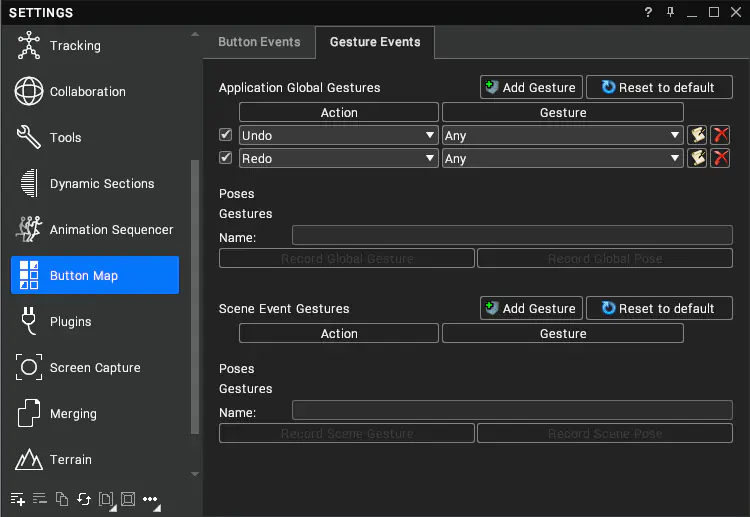Click Poses label under Scene Event Gestures
Screen dimensions: 750x517
coord(237,369)
